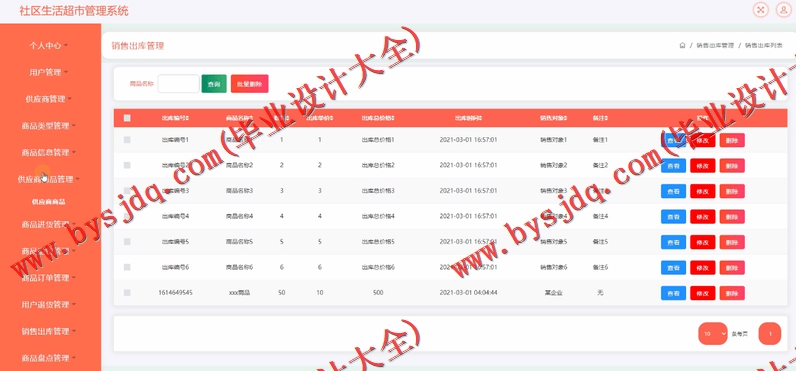796x371 pixels.
Task: Toggle fullscreen icon in top header
Action: [x=760, y=10]
